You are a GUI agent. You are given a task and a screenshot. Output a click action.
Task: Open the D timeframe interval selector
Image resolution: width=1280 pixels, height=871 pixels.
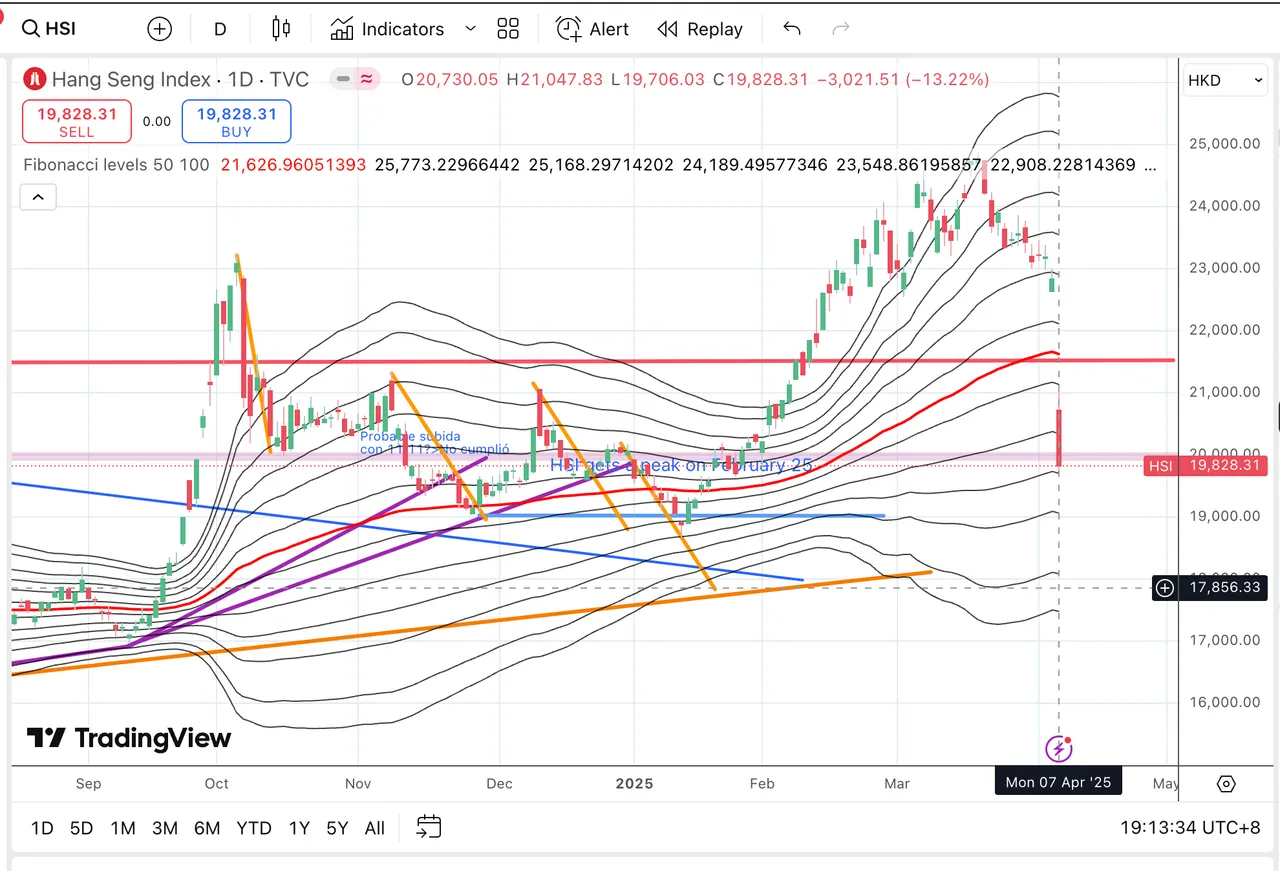[220, 29]
